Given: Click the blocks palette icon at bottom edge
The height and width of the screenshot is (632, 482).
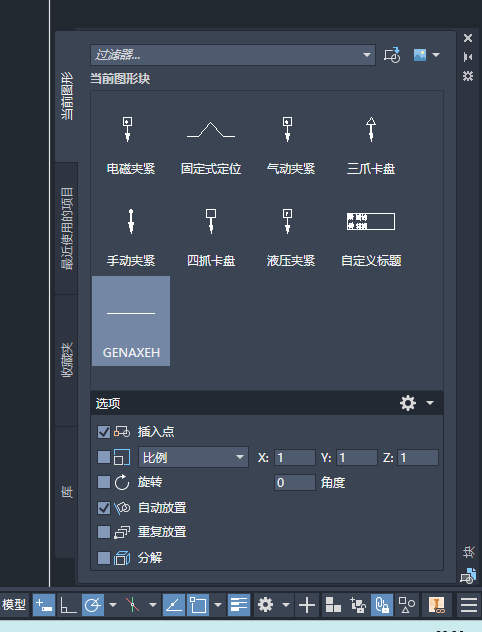Looking at the screenshot, I should (x=468, y=576).
